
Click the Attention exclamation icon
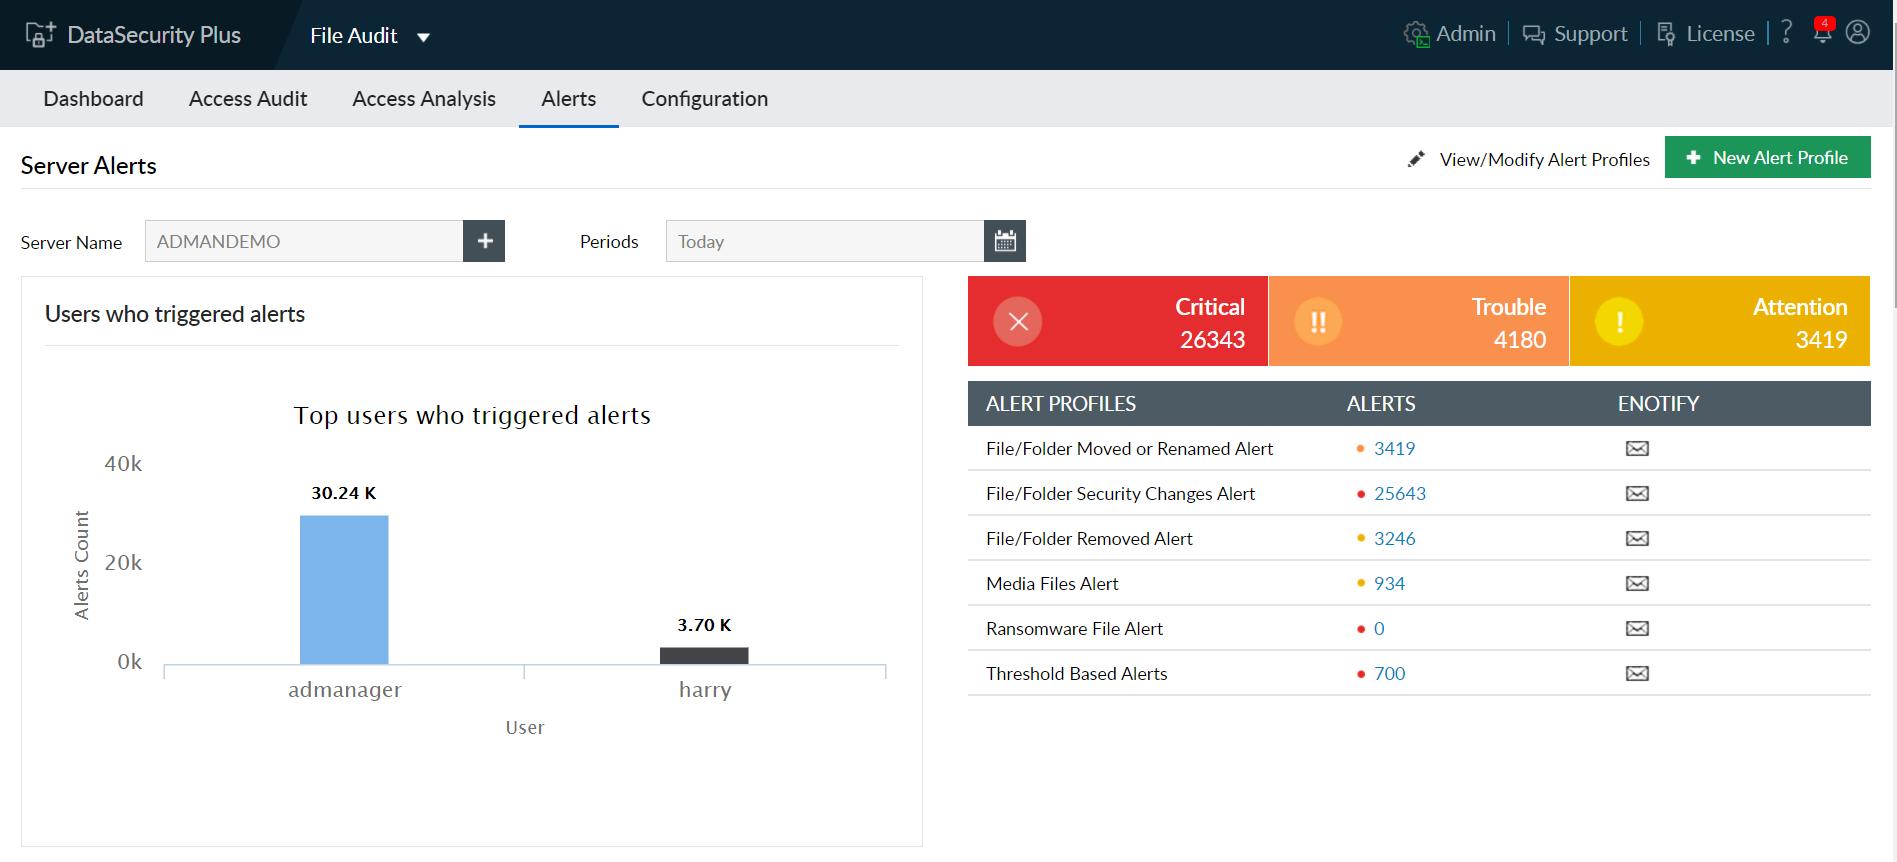click(x=1619, y=322)
